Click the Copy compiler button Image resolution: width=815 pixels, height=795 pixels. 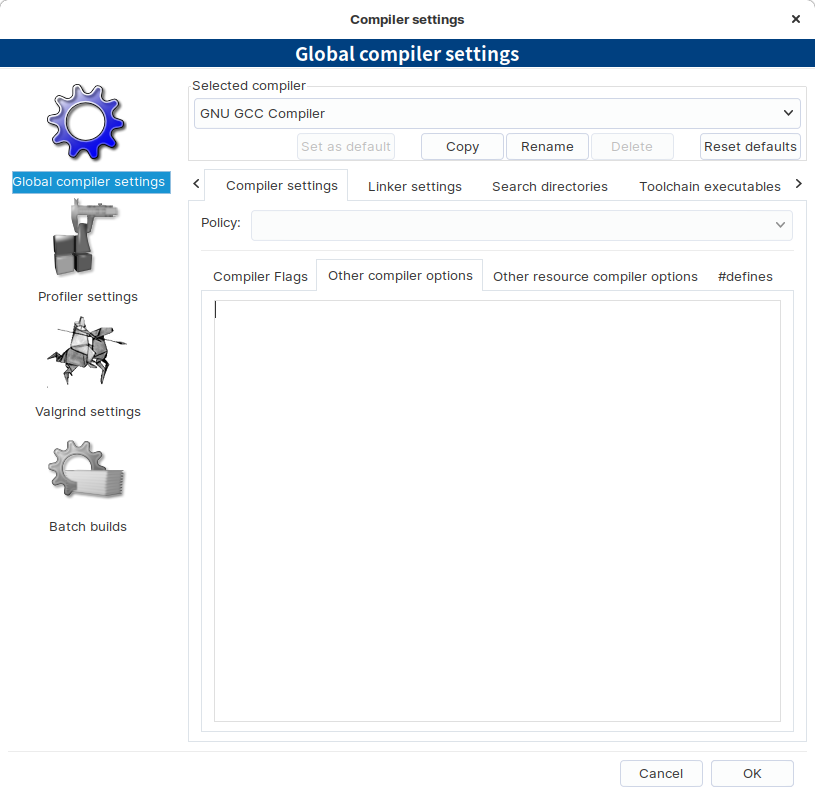(462, 147)
